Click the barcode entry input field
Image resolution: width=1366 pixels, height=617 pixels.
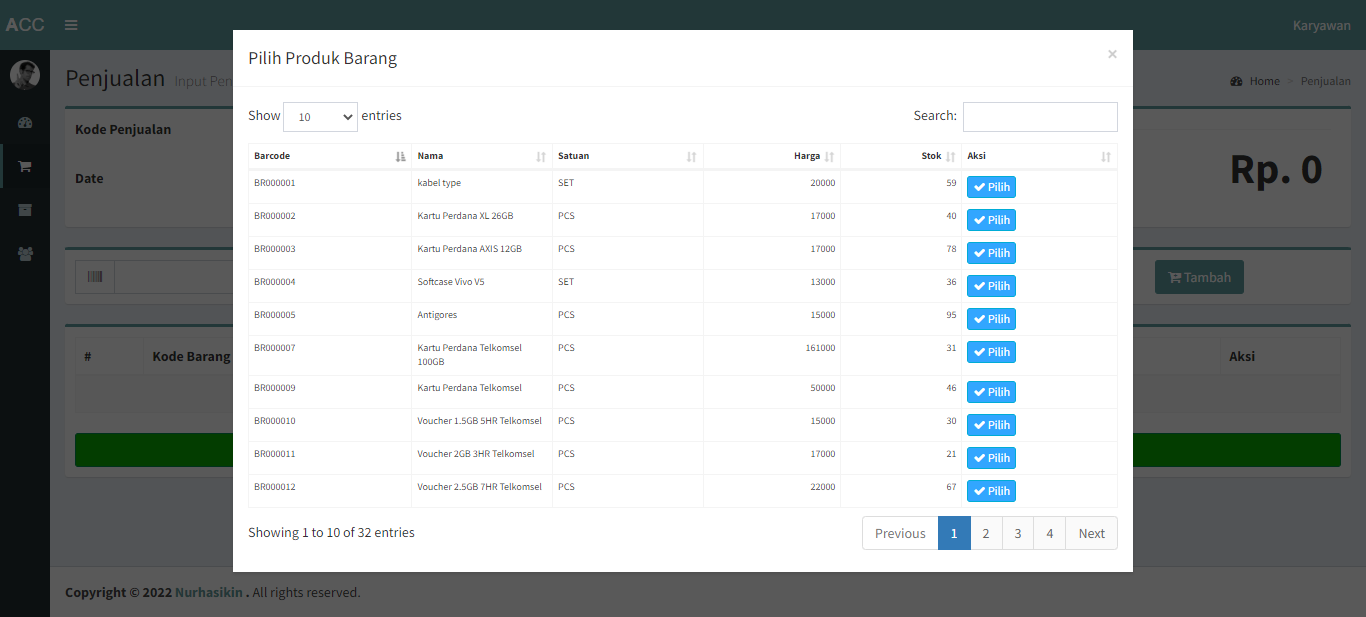point(174,277)
